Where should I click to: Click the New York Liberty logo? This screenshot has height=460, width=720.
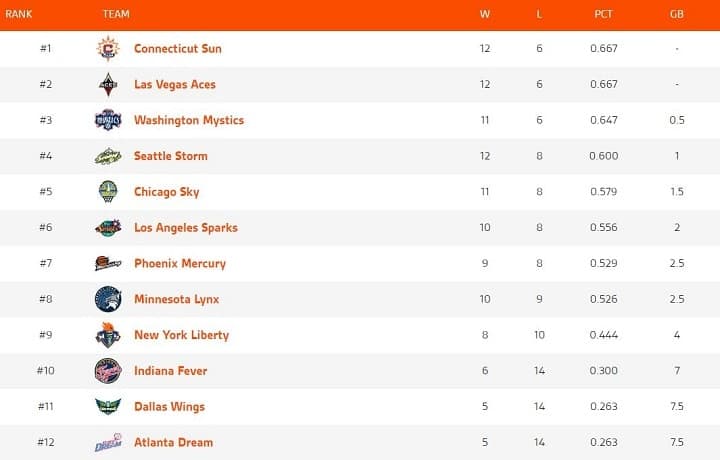(108, 335)
